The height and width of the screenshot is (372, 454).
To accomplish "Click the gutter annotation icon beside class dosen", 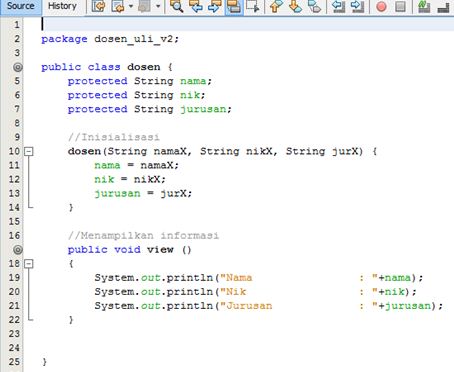I will (18, 67).
